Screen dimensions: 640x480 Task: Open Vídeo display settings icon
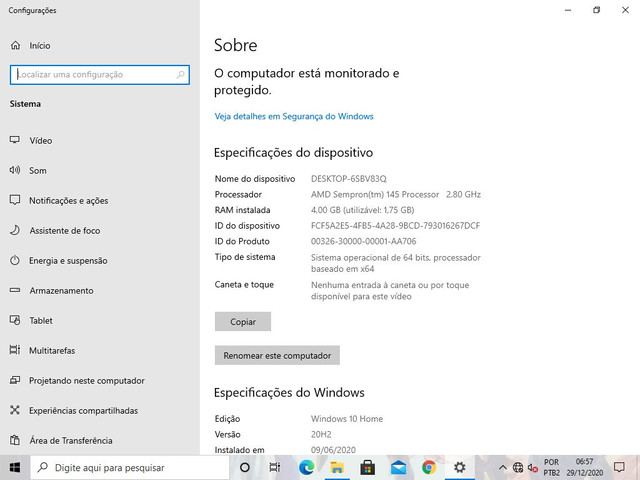tap(15, 140)
